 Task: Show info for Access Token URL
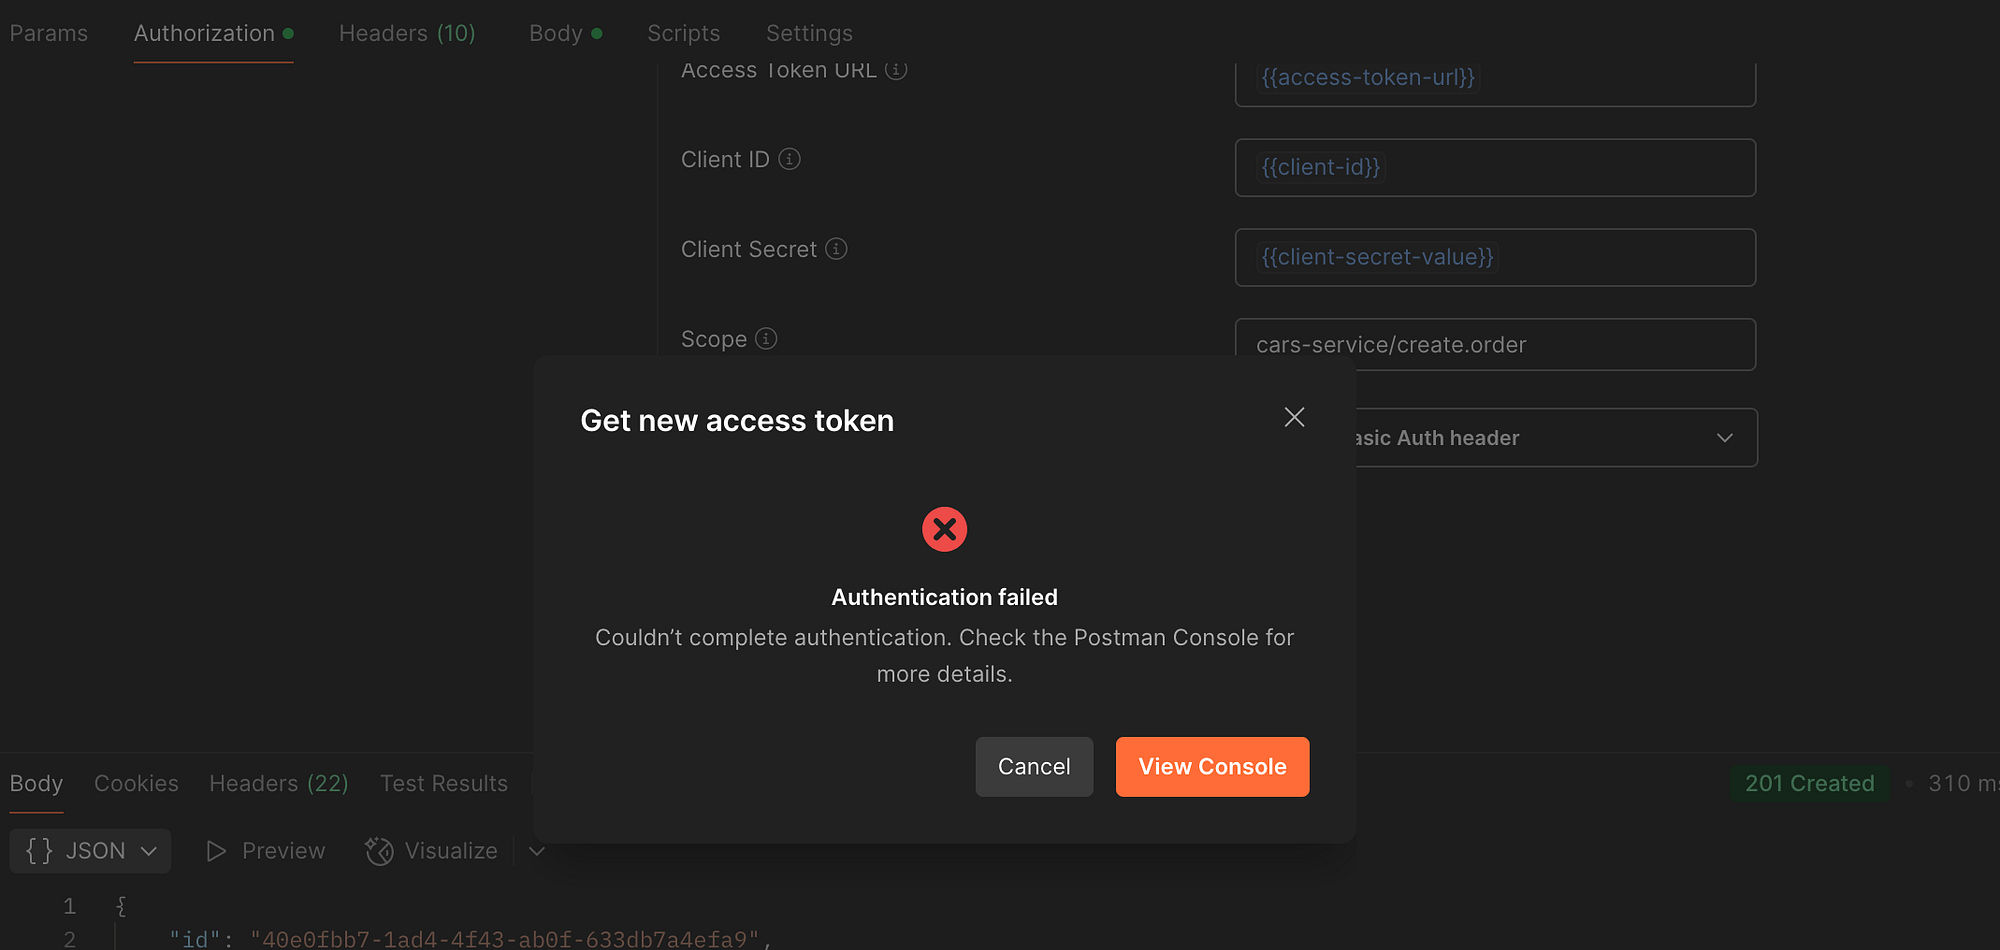[x=896, y=70]
